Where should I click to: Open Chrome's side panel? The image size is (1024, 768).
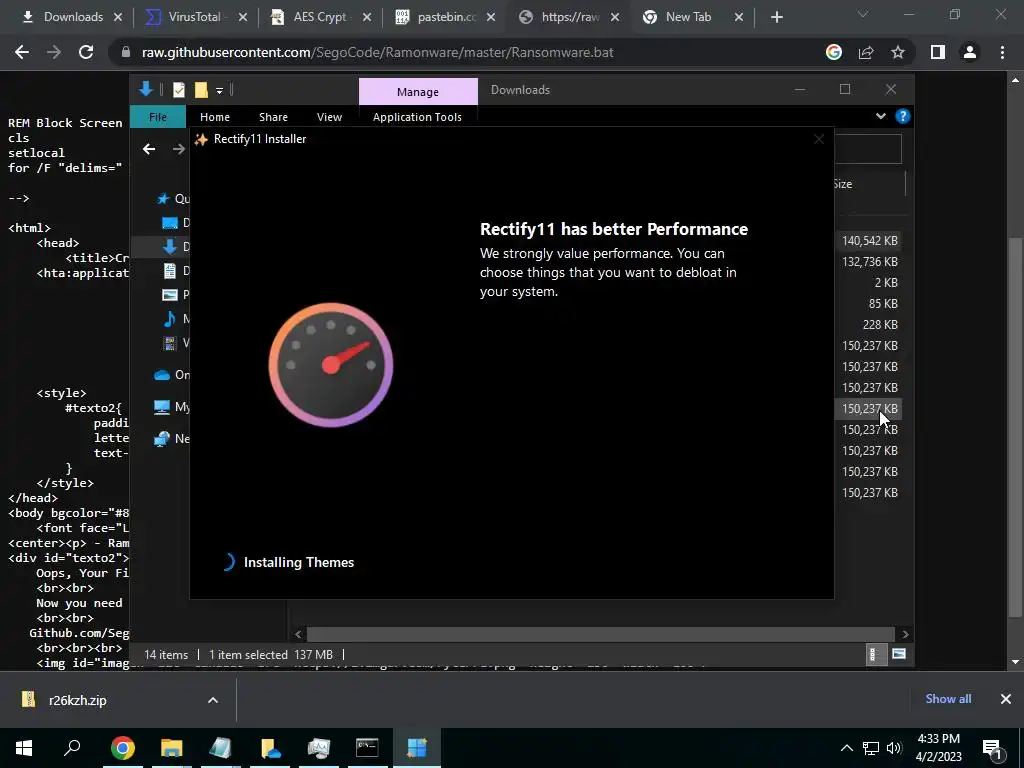point(938,52)
